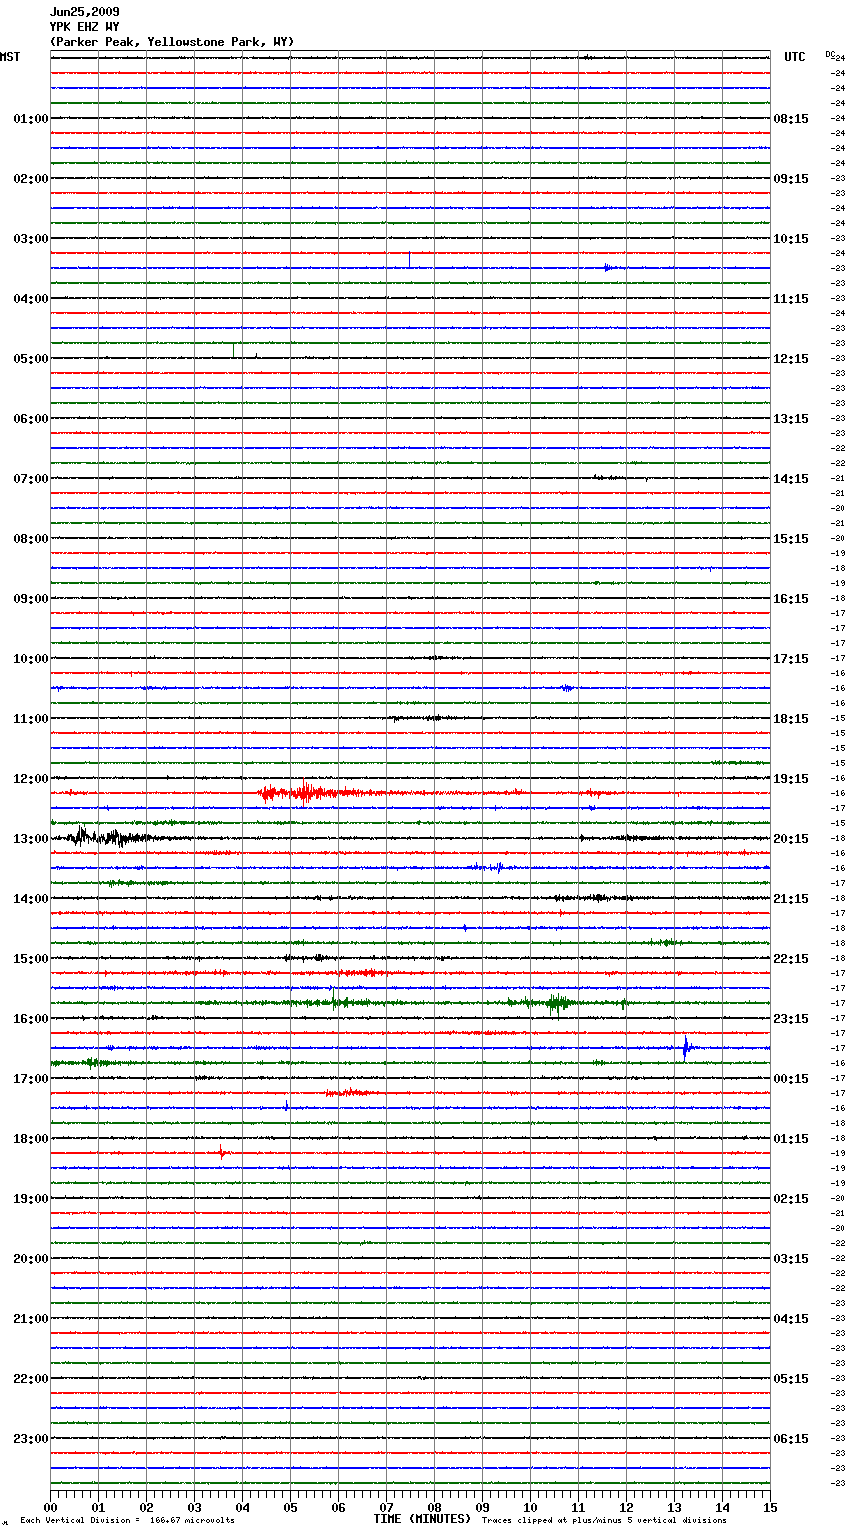This screenshot has width=850, height=1534.
Task: Select the 06:00 MST time label
Action: coord(31,419)
